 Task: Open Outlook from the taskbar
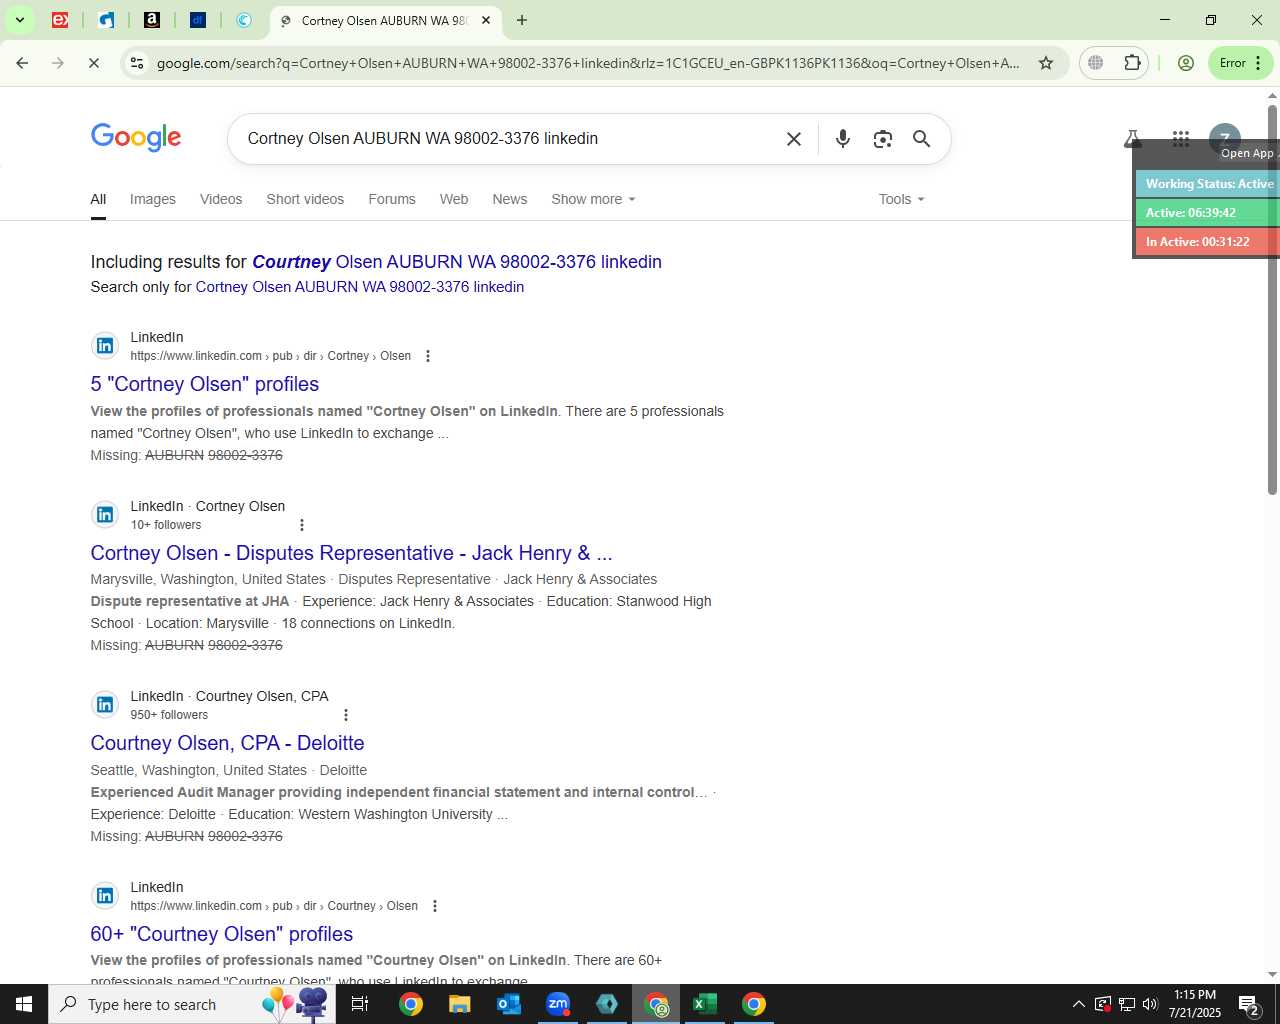coord(509,1004)
